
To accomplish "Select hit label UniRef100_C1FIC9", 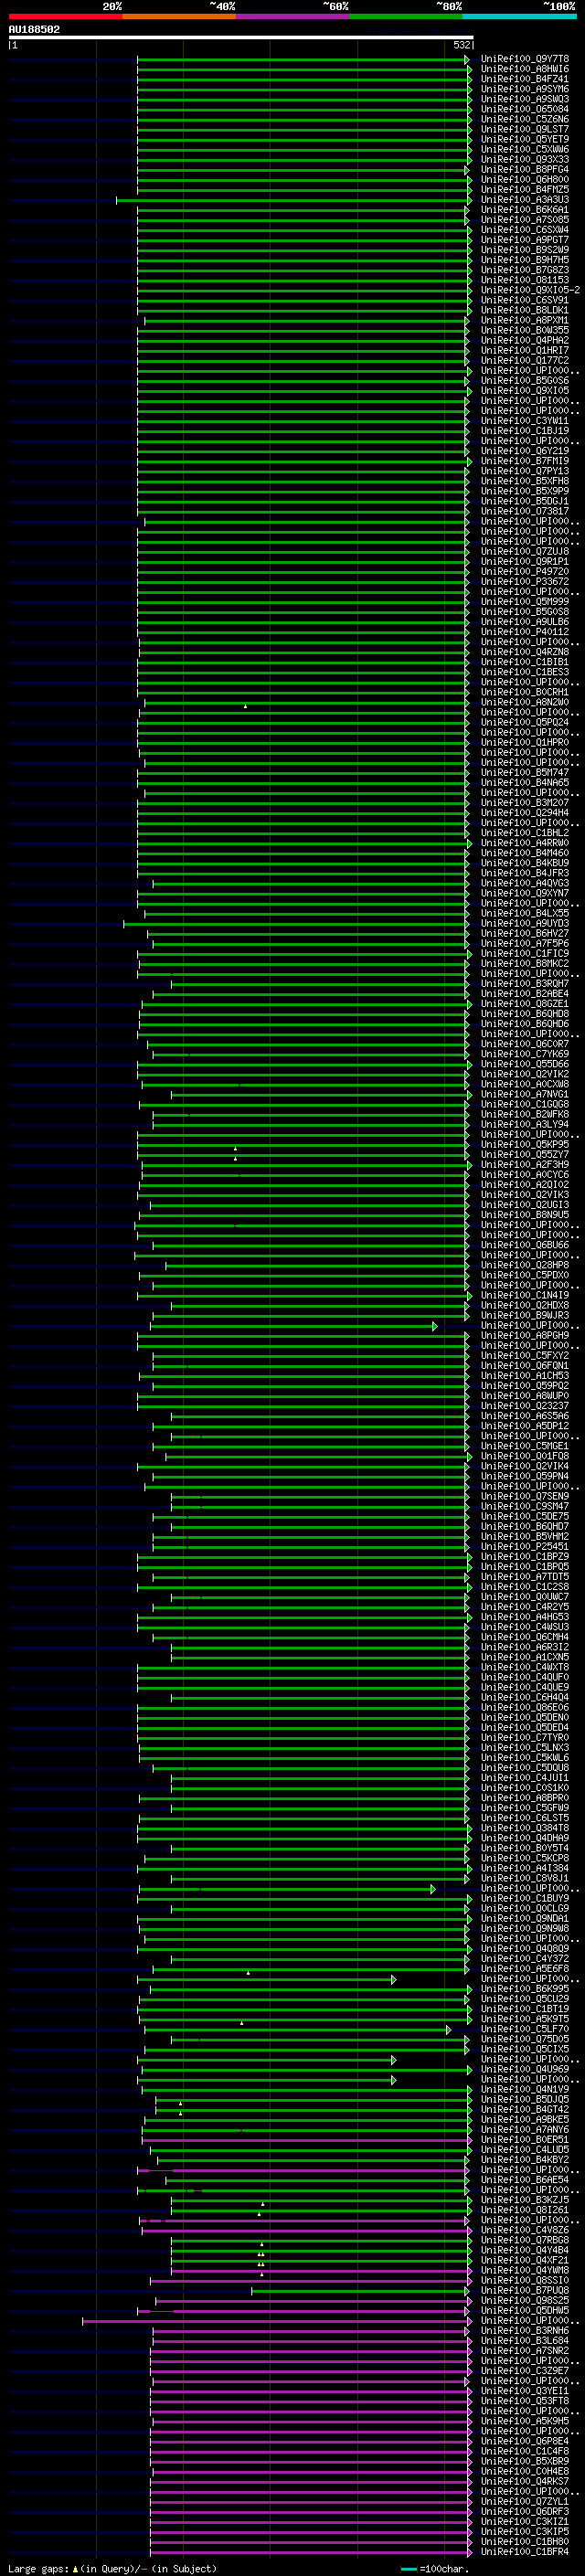I will pos(525,954).
